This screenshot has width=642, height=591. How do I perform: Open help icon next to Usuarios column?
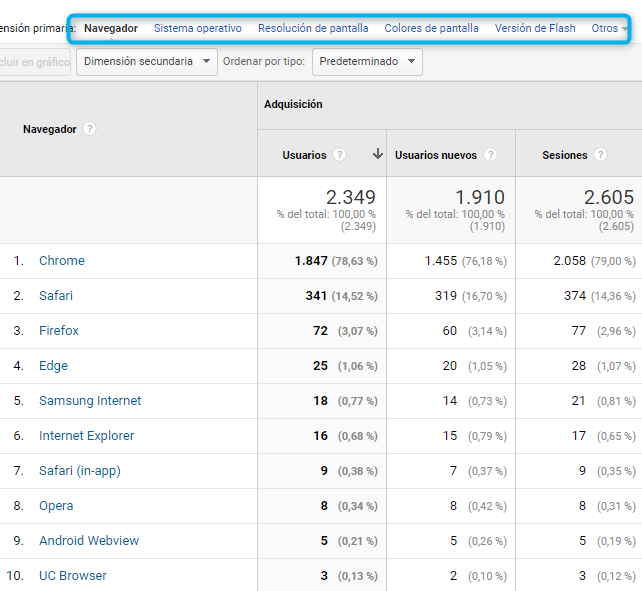click(339, 155)
